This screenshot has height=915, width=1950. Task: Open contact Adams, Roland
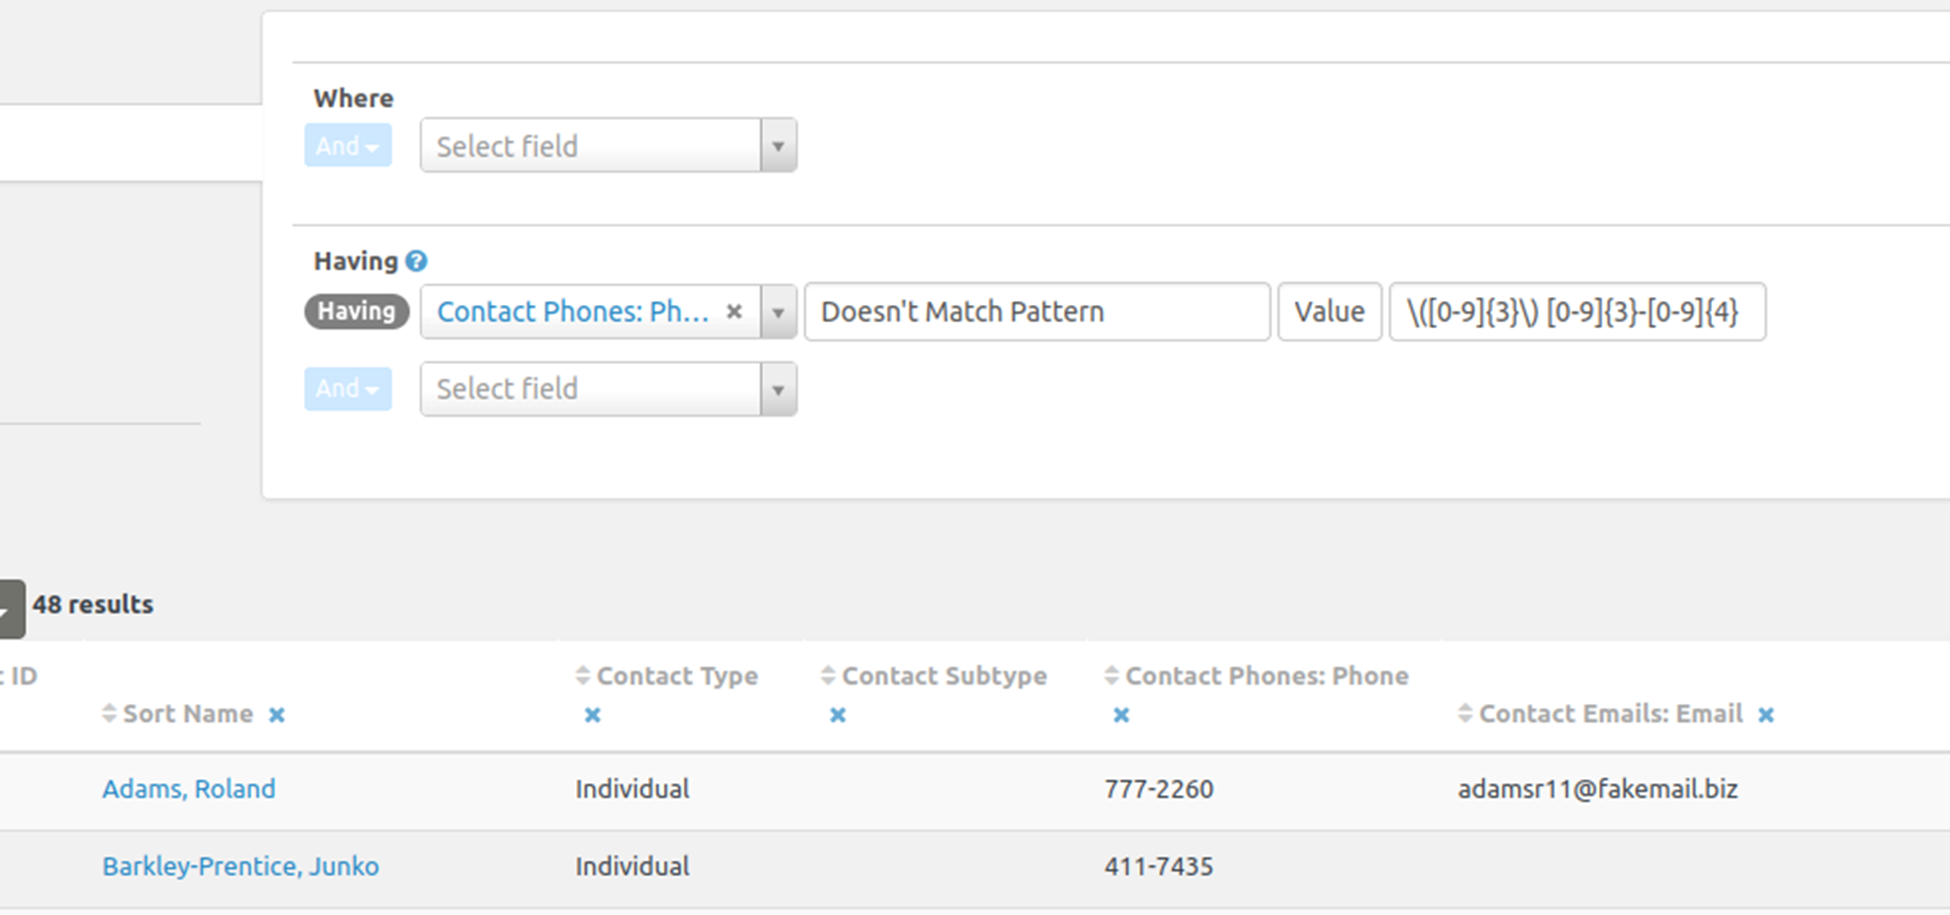click(x=188, y=789)
